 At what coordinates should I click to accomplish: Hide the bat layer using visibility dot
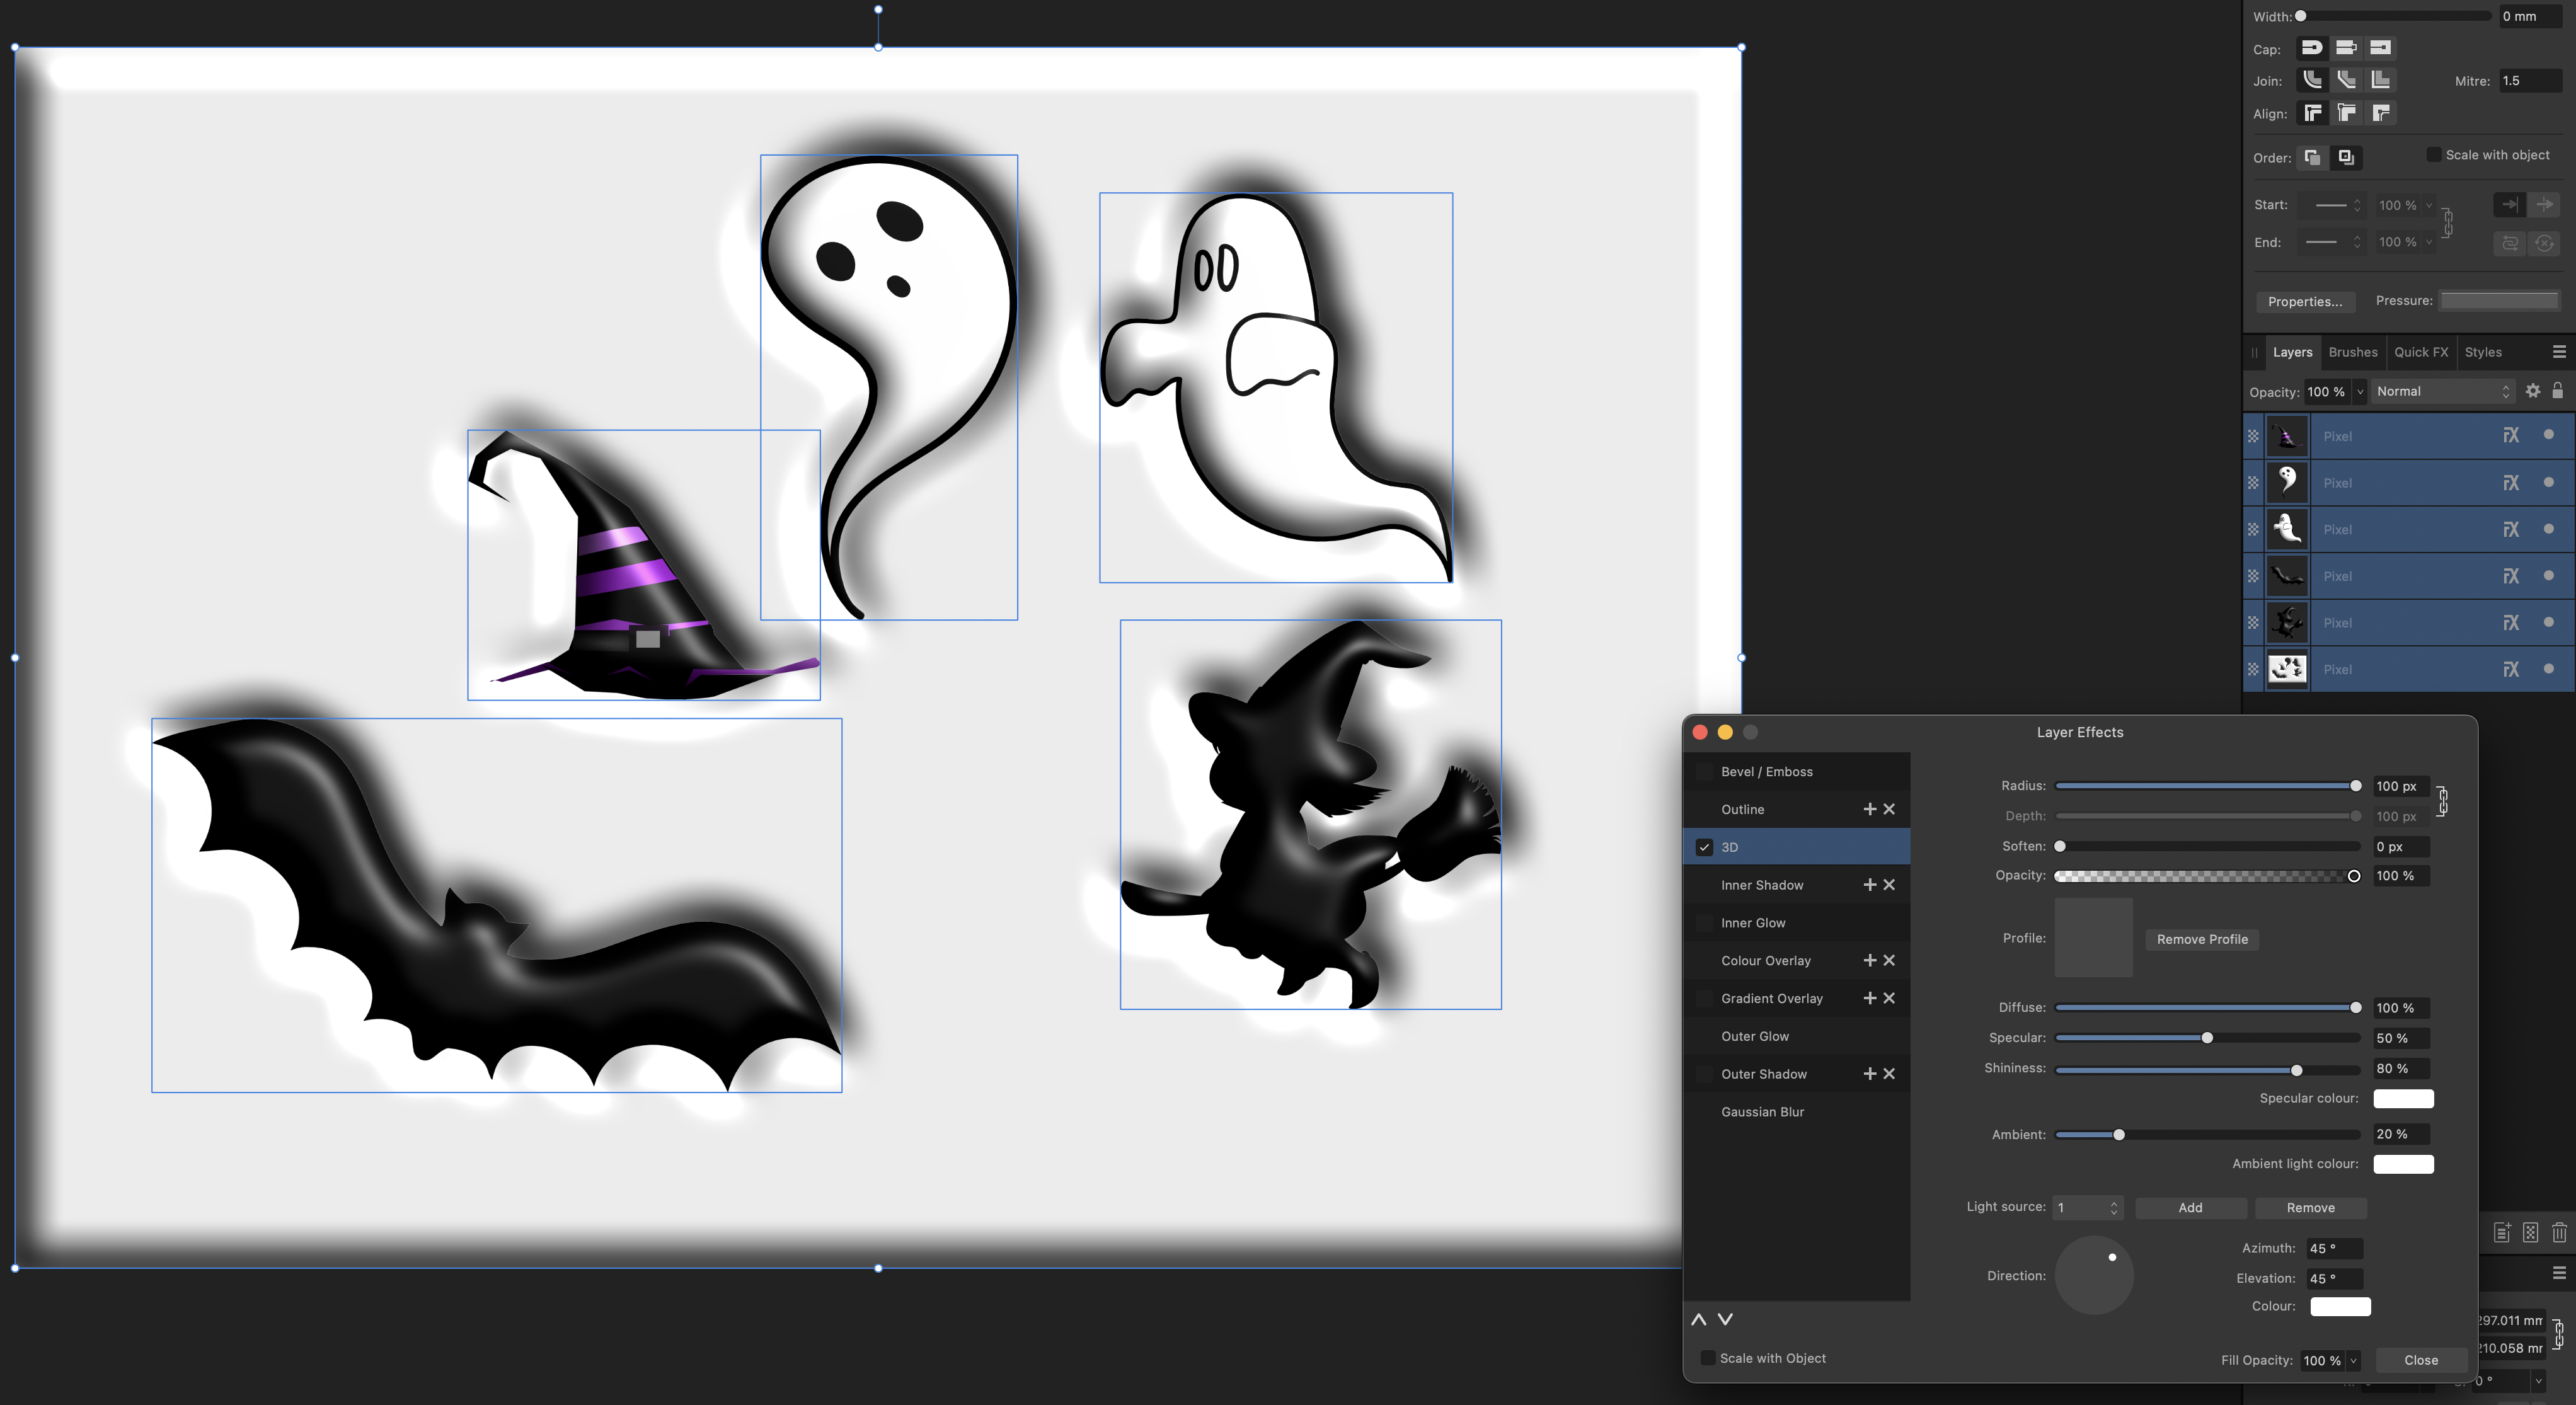pos(2548,575)
